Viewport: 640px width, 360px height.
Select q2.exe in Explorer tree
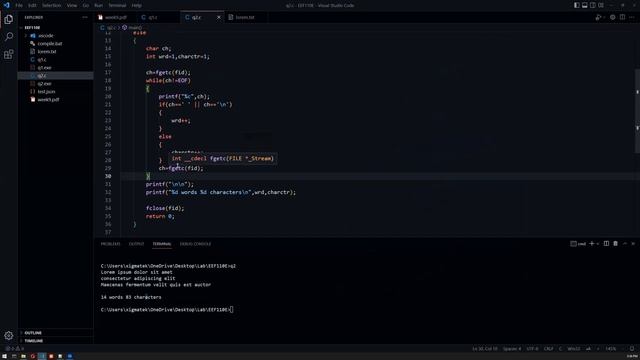pos(56,83)
